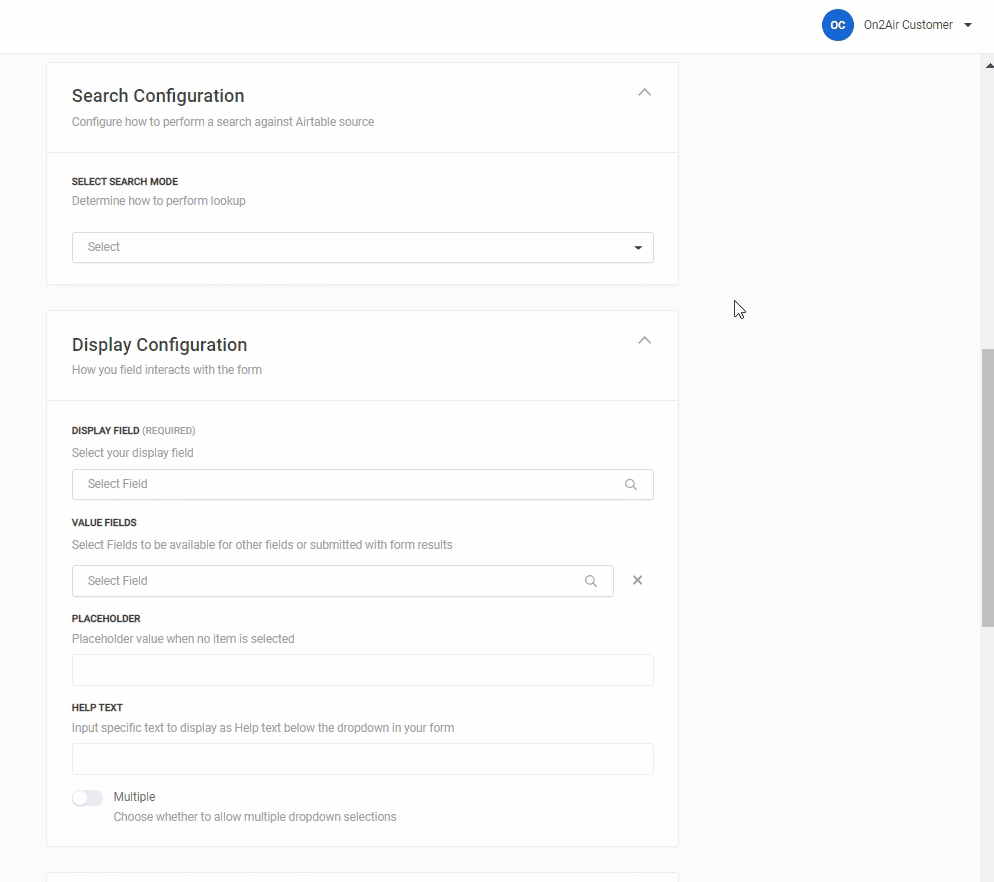
Task: Click the Multiple toggle label text
Action: click(x=134, y=797)
